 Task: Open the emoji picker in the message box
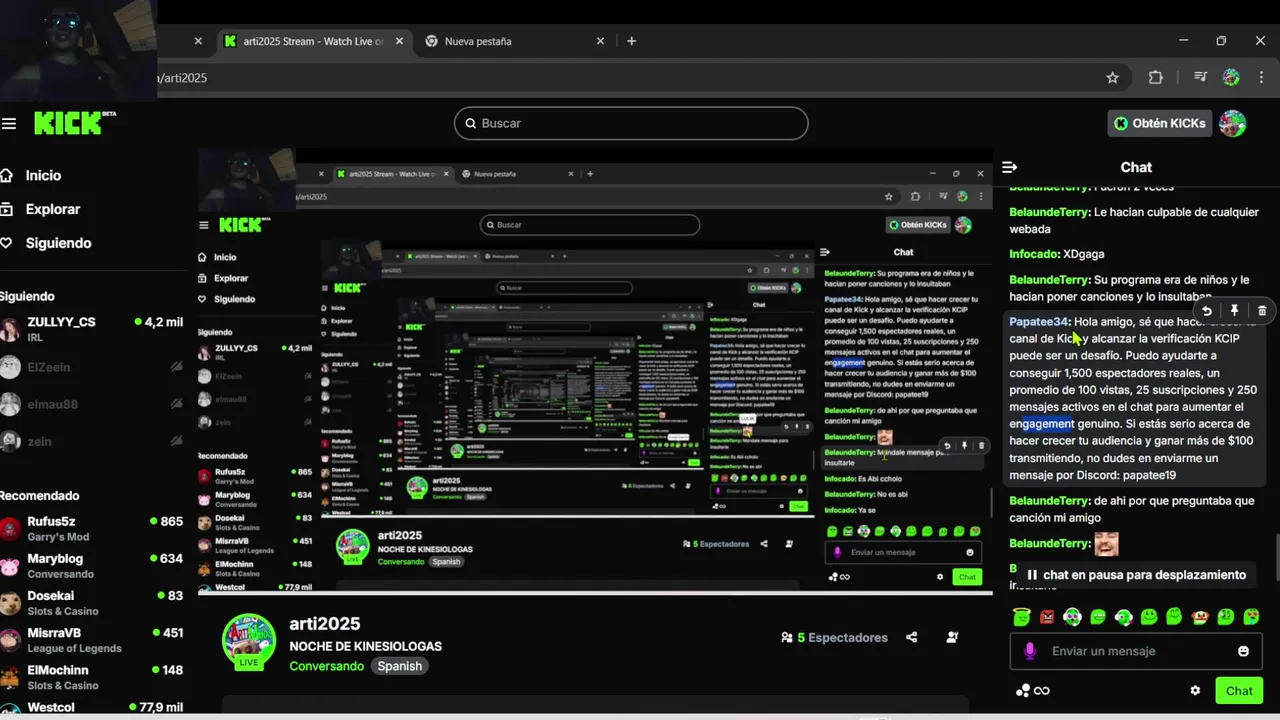[1243, 651]
